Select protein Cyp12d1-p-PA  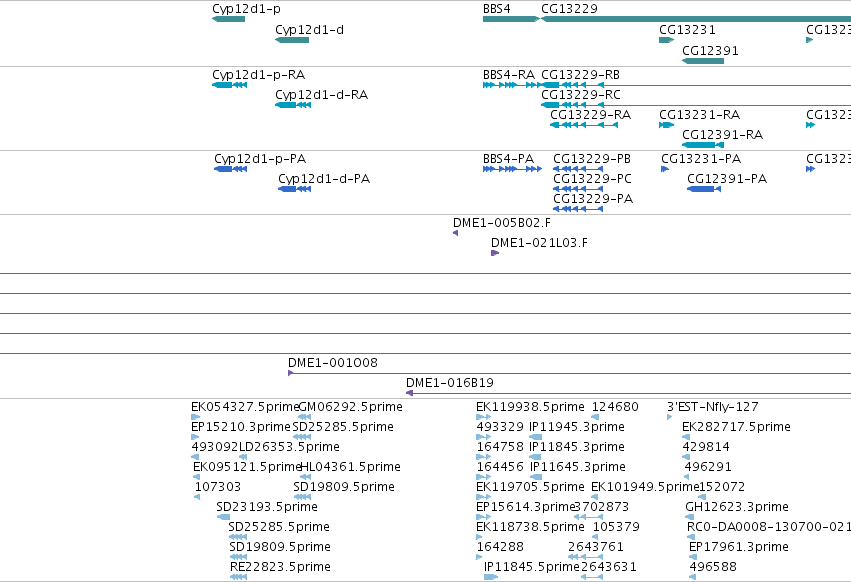click(x=231, y=169)
